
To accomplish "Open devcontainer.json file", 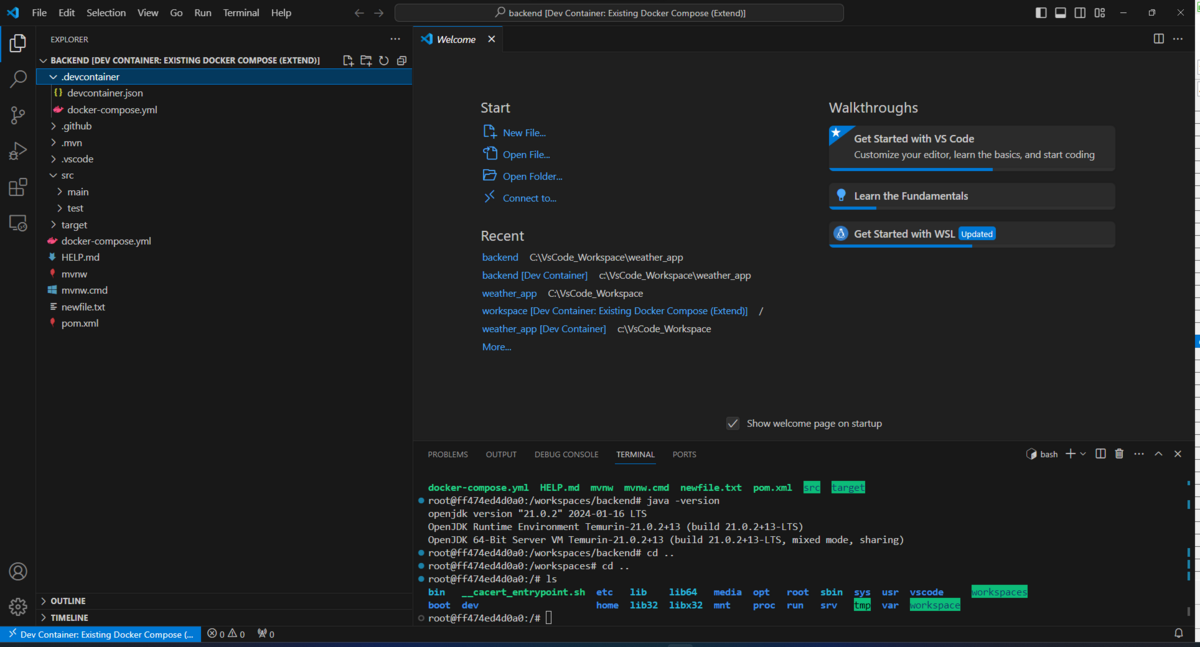I will (x=105, y=93).
